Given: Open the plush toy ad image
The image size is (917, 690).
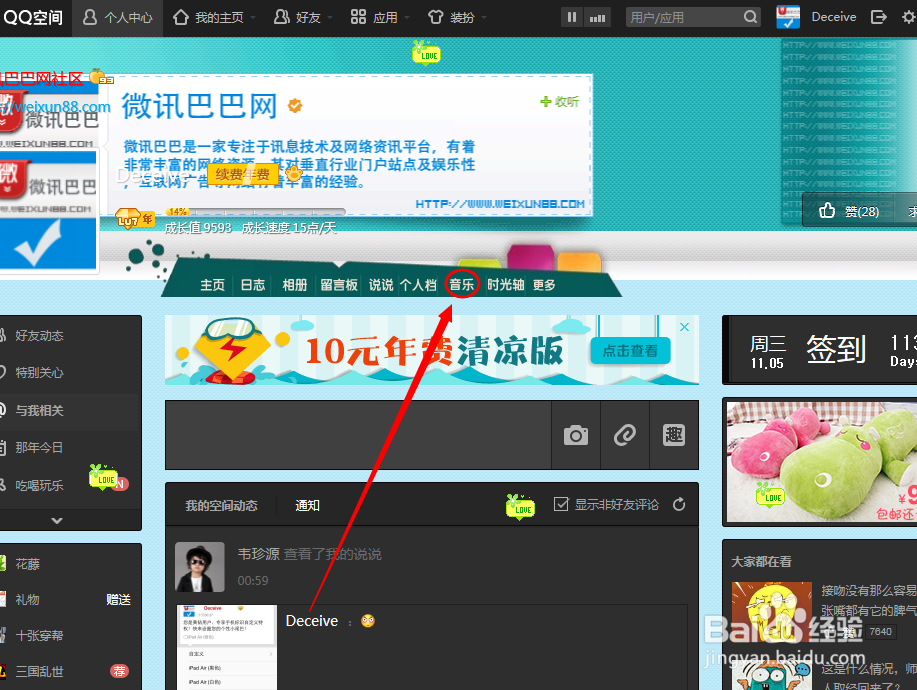Looking at the screenshot, I should pos(821,461).
